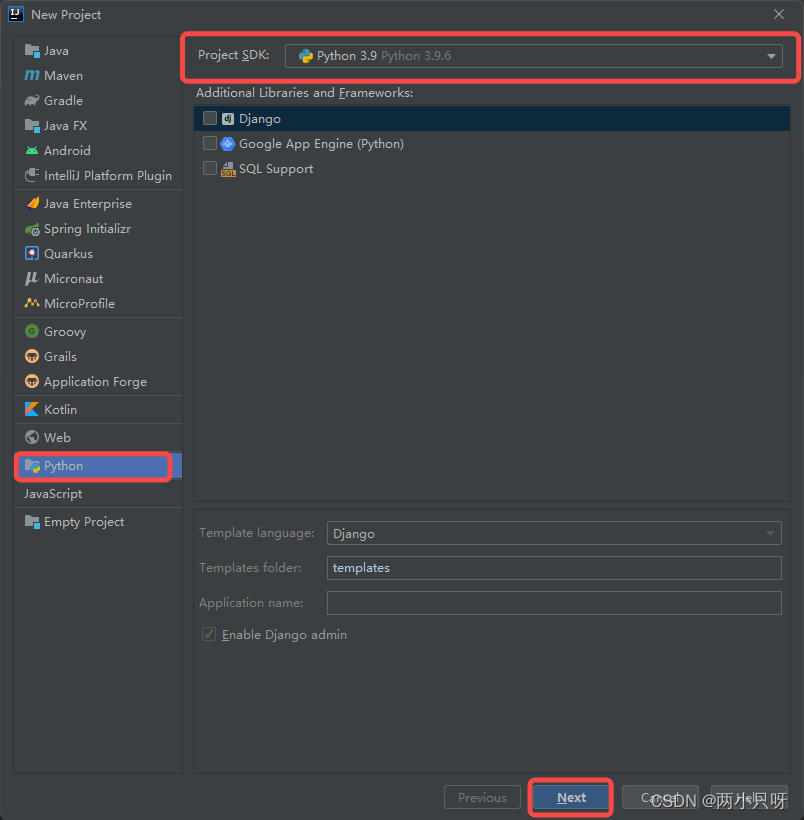The height and width of the screenshot is (820, 804).
Task: Pick the Kotlin logo icon
Action: point(32,409)
